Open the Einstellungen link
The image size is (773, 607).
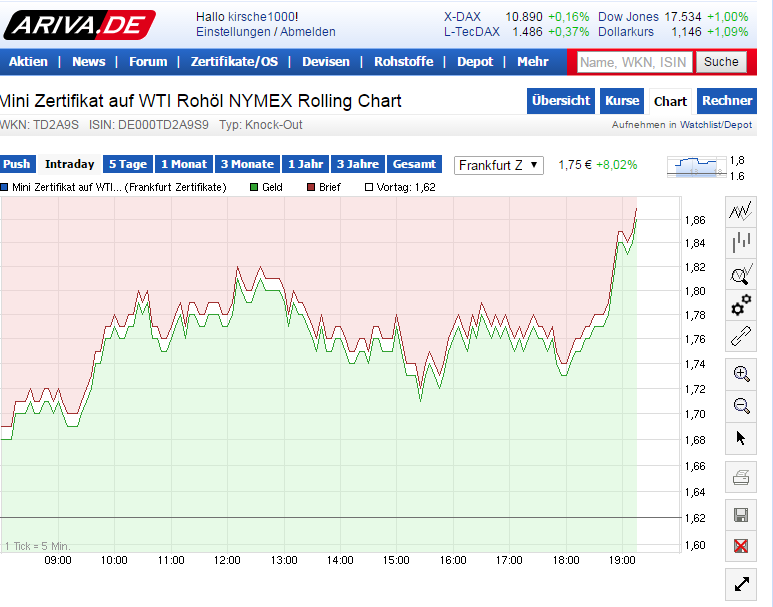[x=233, y=32]
